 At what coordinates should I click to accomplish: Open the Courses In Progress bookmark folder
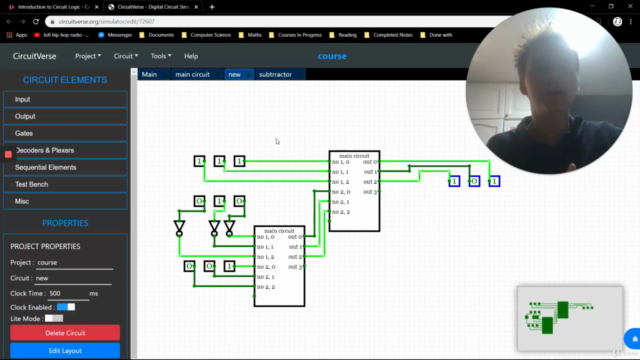tap(296, 35)
